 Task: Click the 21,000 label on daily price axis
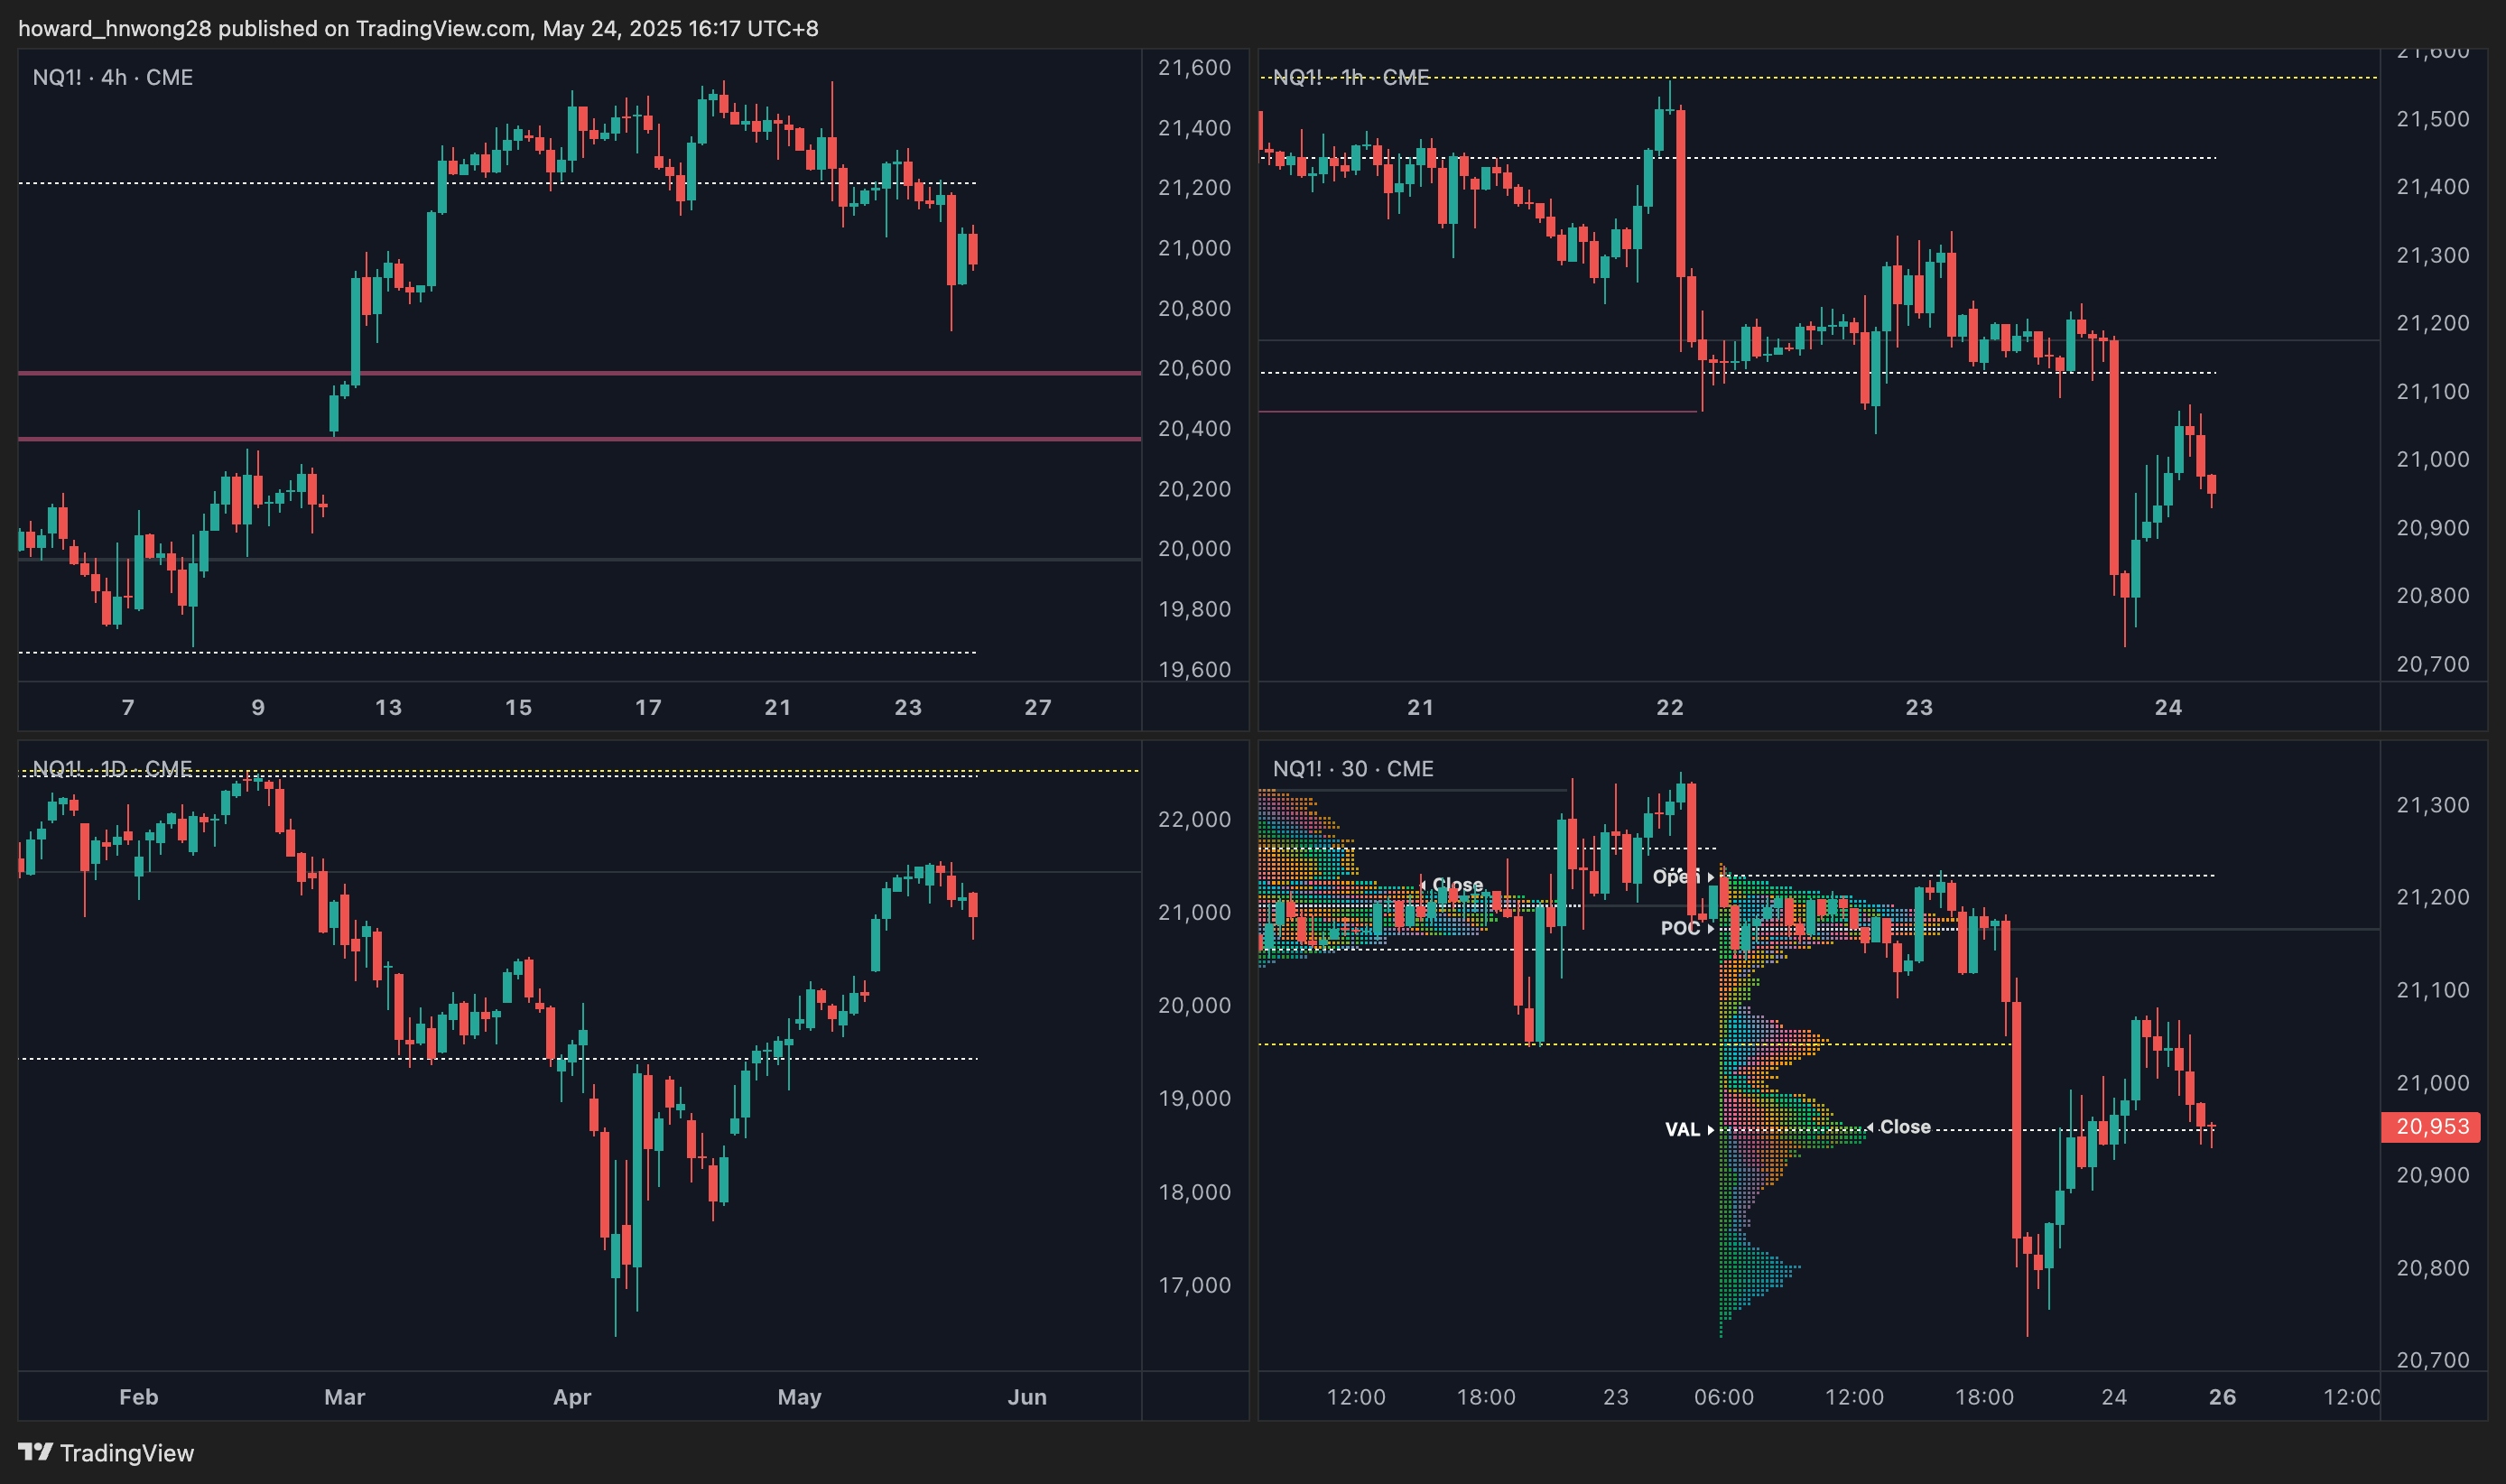coord(1194,912)
